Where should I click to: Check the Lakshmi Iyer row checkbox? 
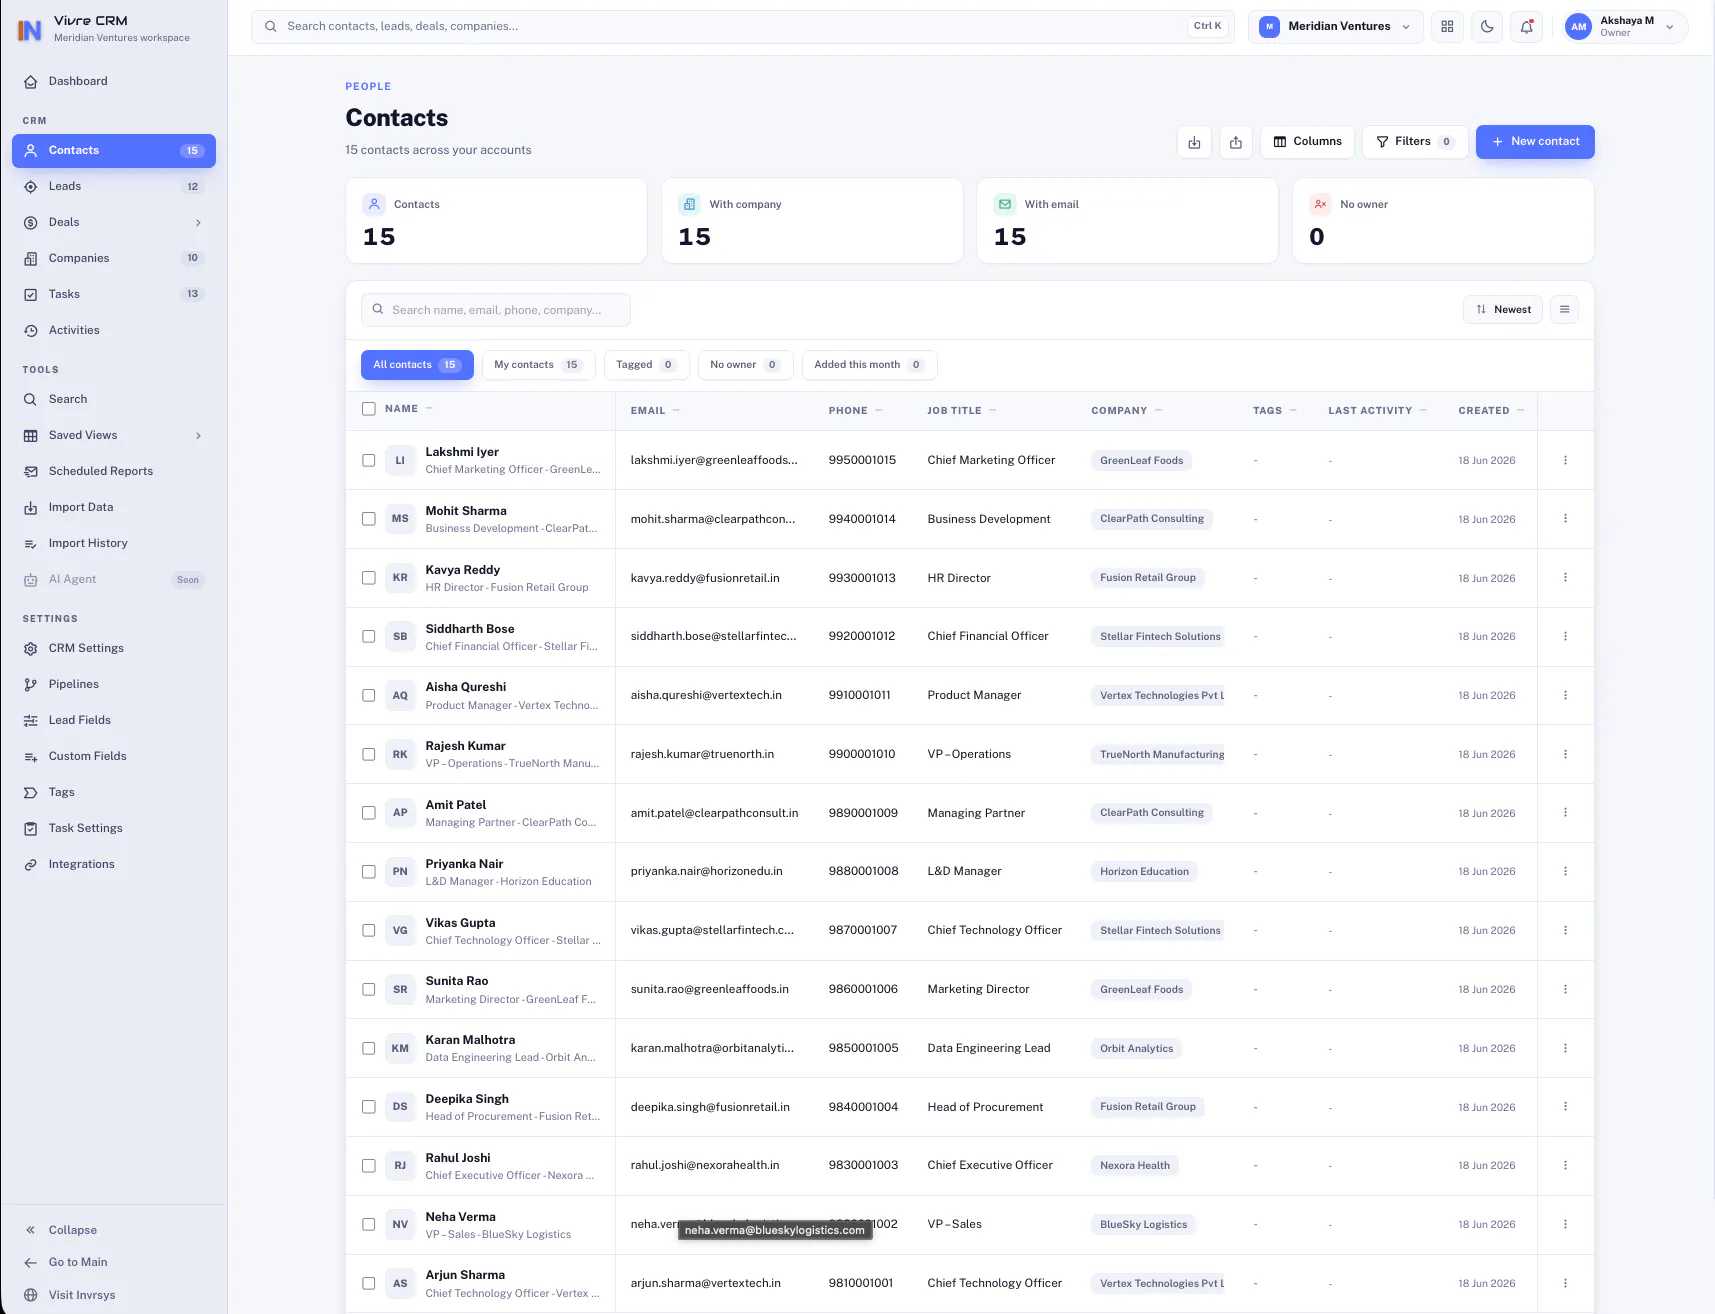(x=369, y=461)
